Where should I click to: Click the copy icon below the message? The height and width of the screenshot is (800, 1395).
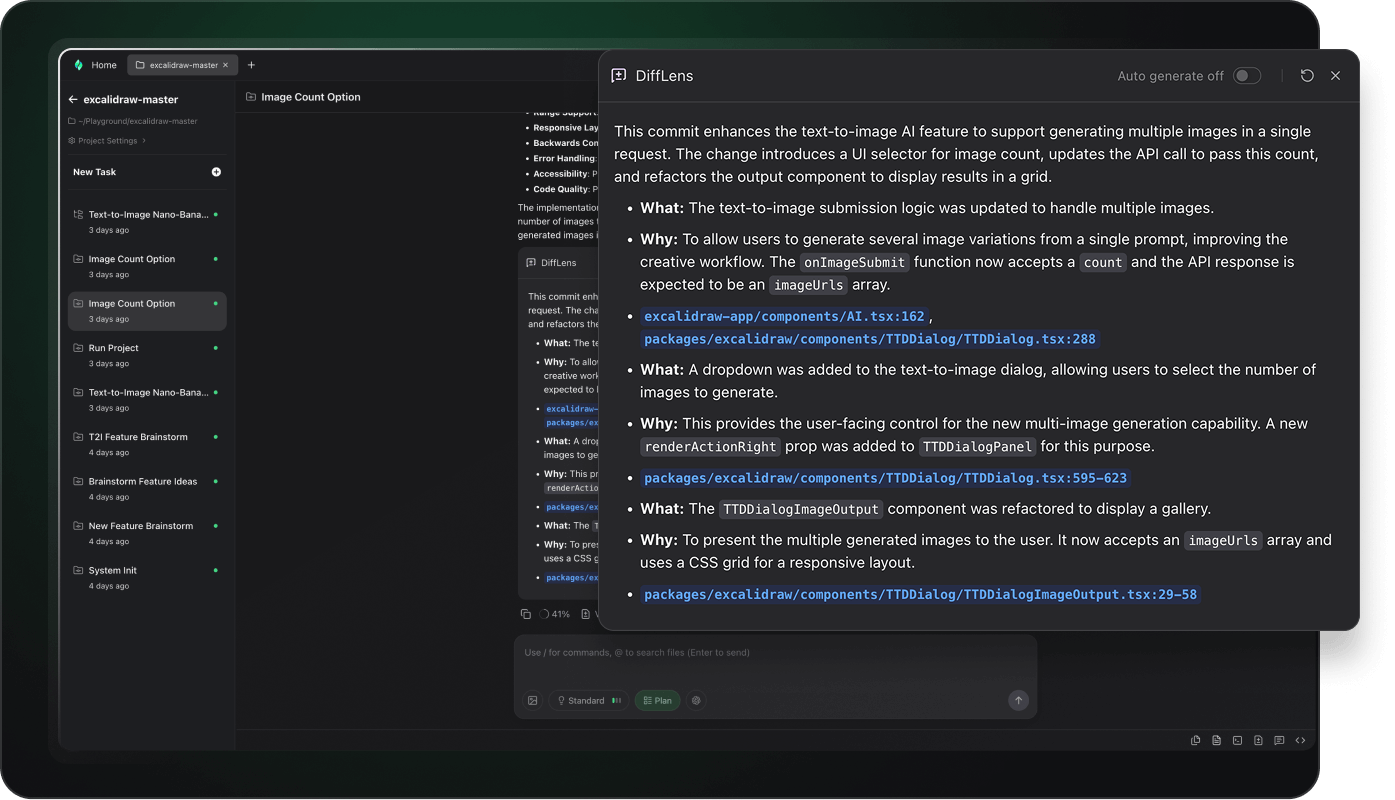coord(526,614)
